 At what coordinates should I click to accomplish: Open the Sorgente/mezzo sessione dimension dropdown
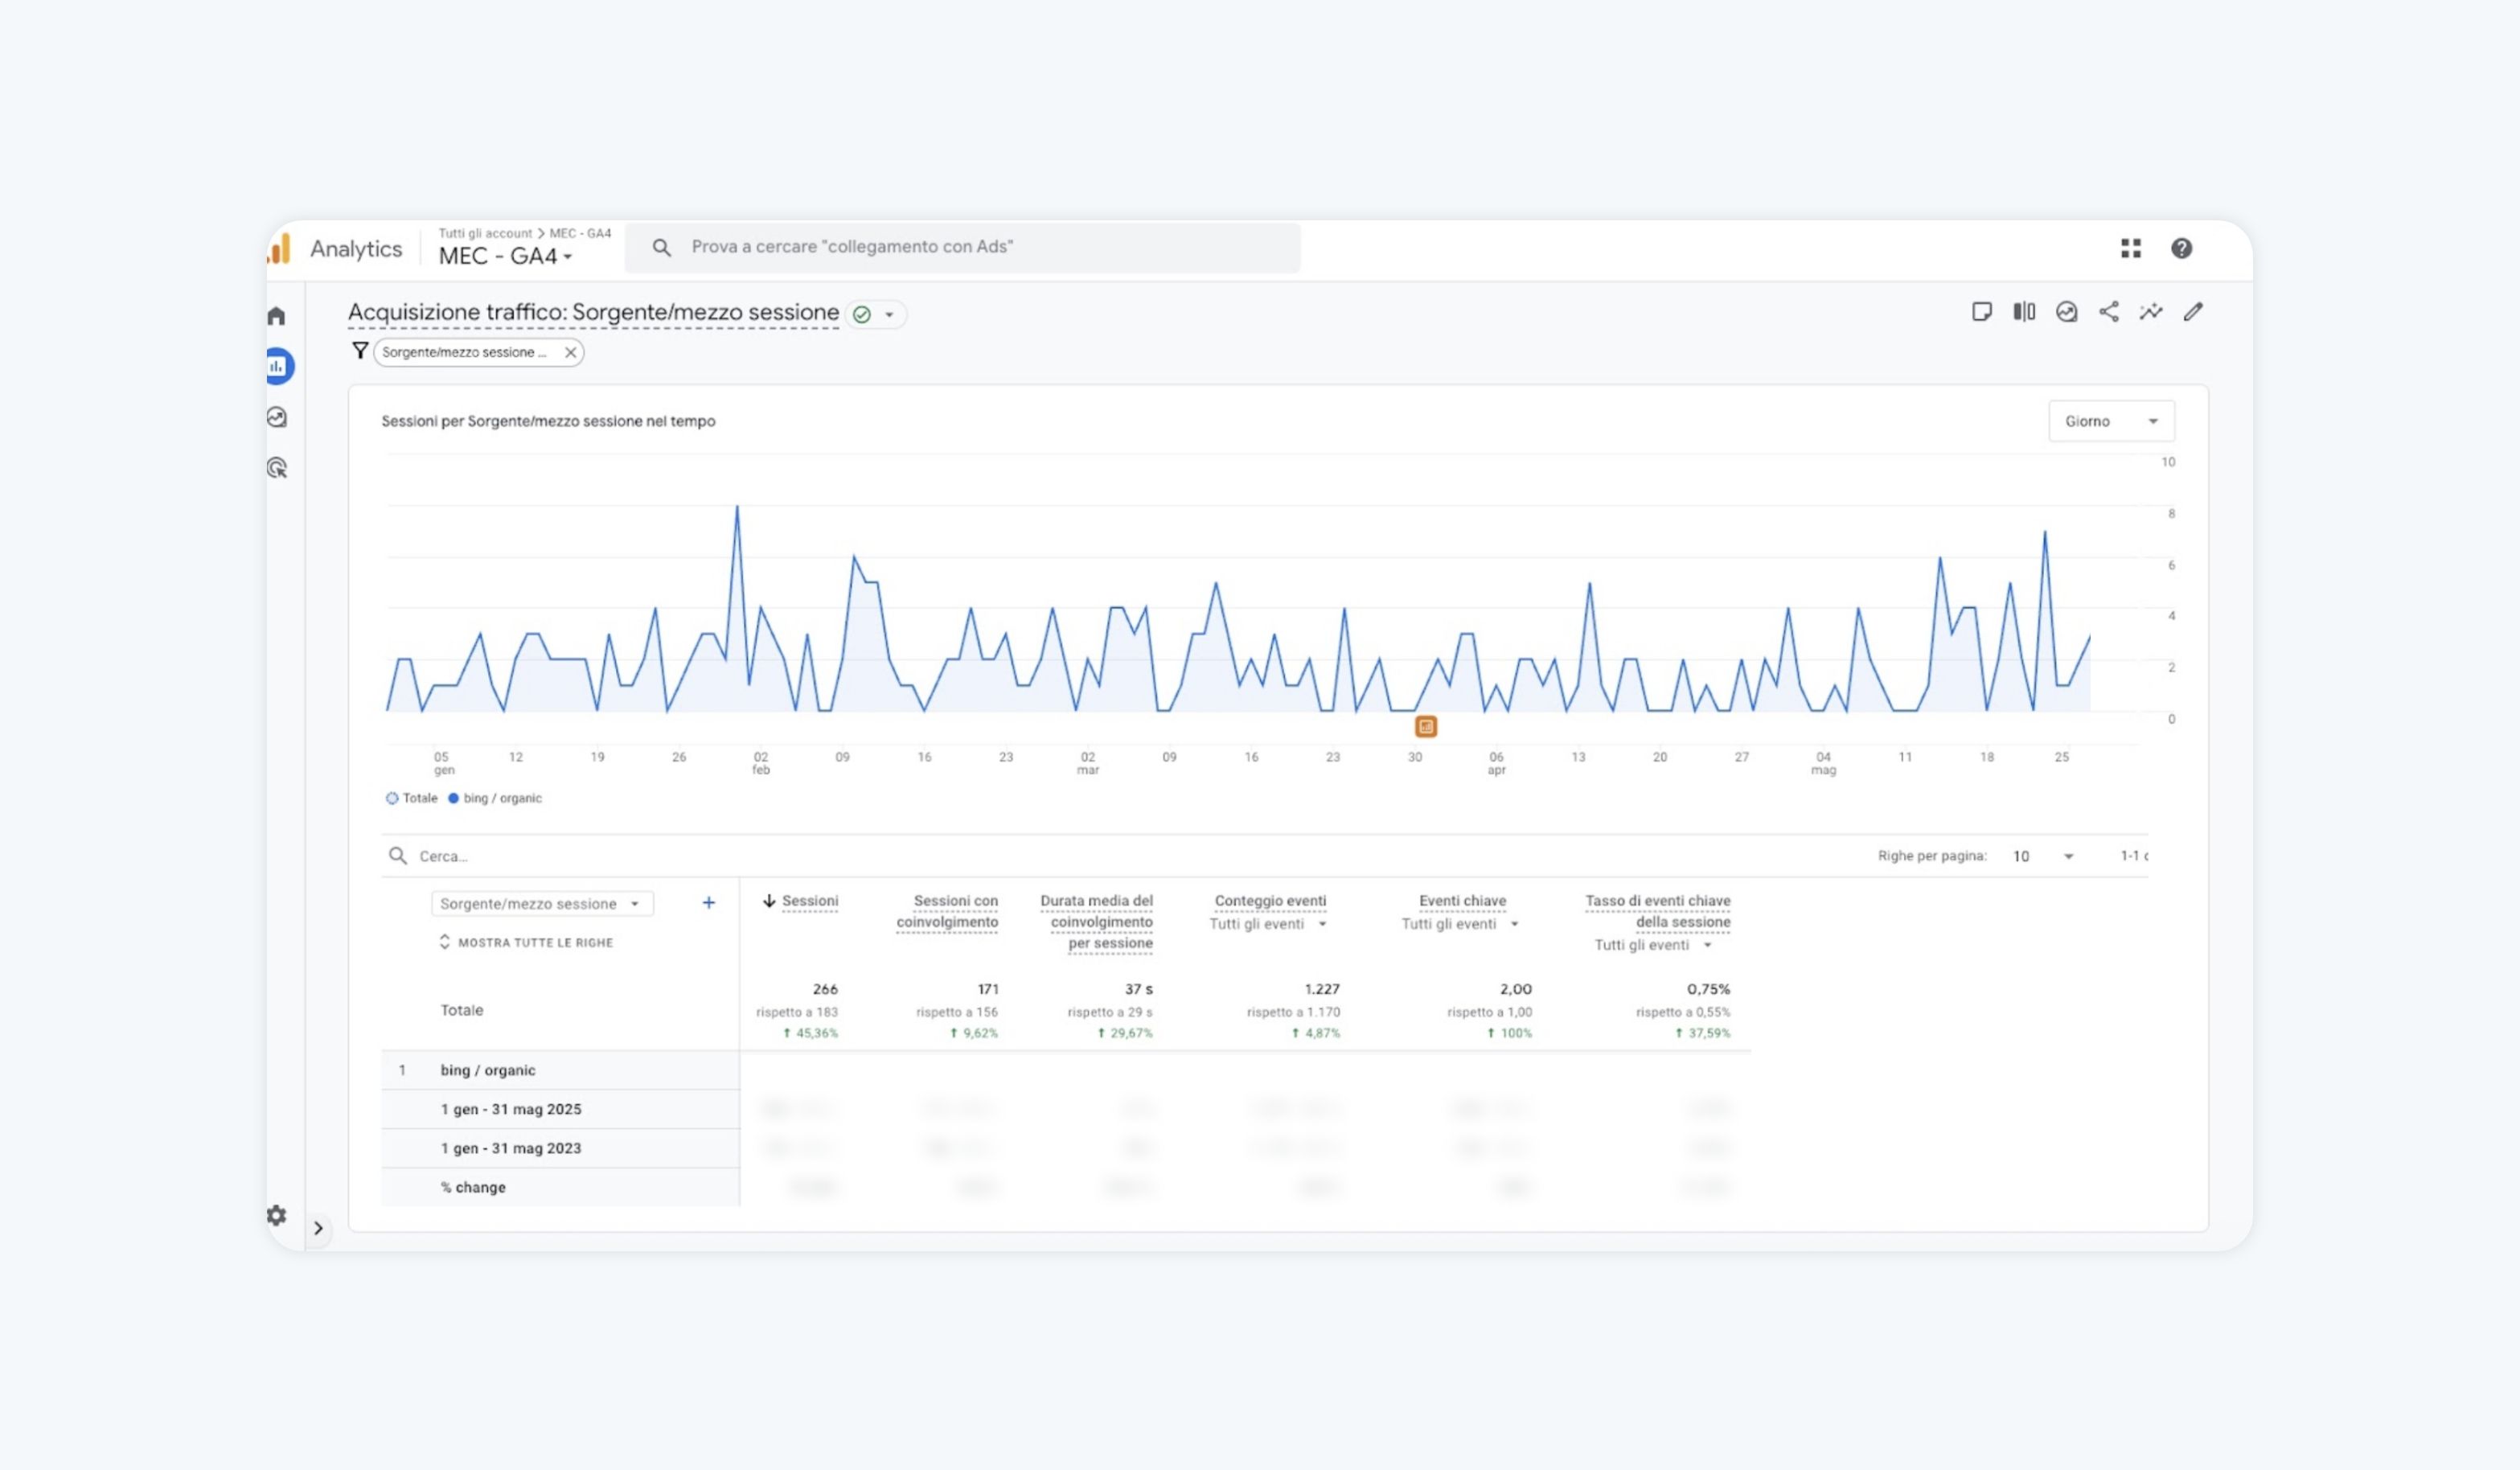point(541,903)
